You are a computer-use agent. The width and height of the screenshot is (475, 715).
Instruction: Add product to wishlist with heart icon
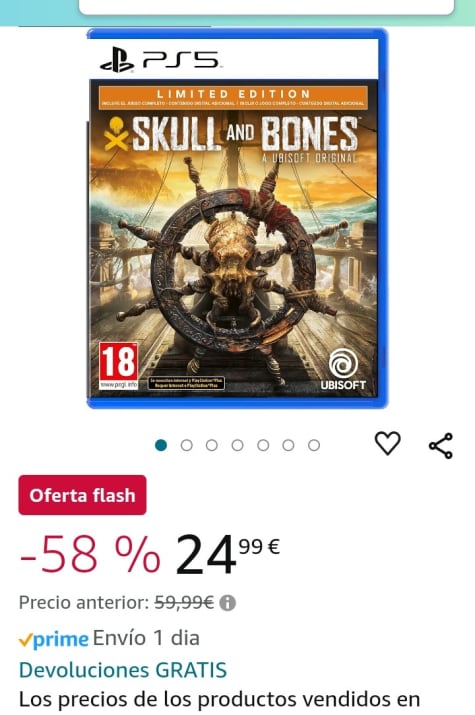coord(387,443)
